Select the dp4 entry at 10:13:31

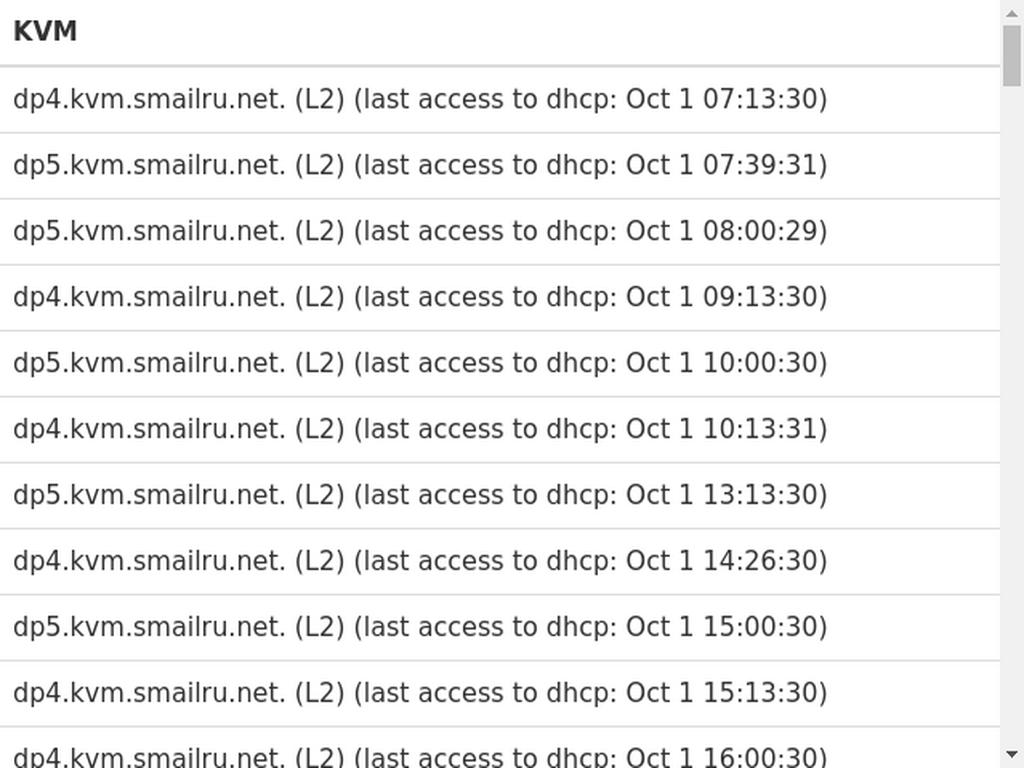tap(500, 429)
